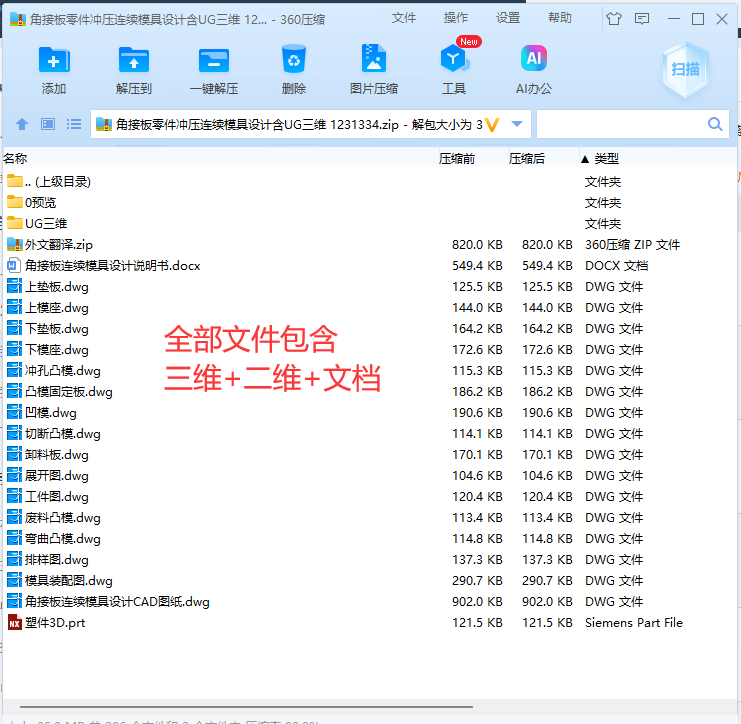
Task: Click the Siemens Part File type text
Action: click(634, 623)
